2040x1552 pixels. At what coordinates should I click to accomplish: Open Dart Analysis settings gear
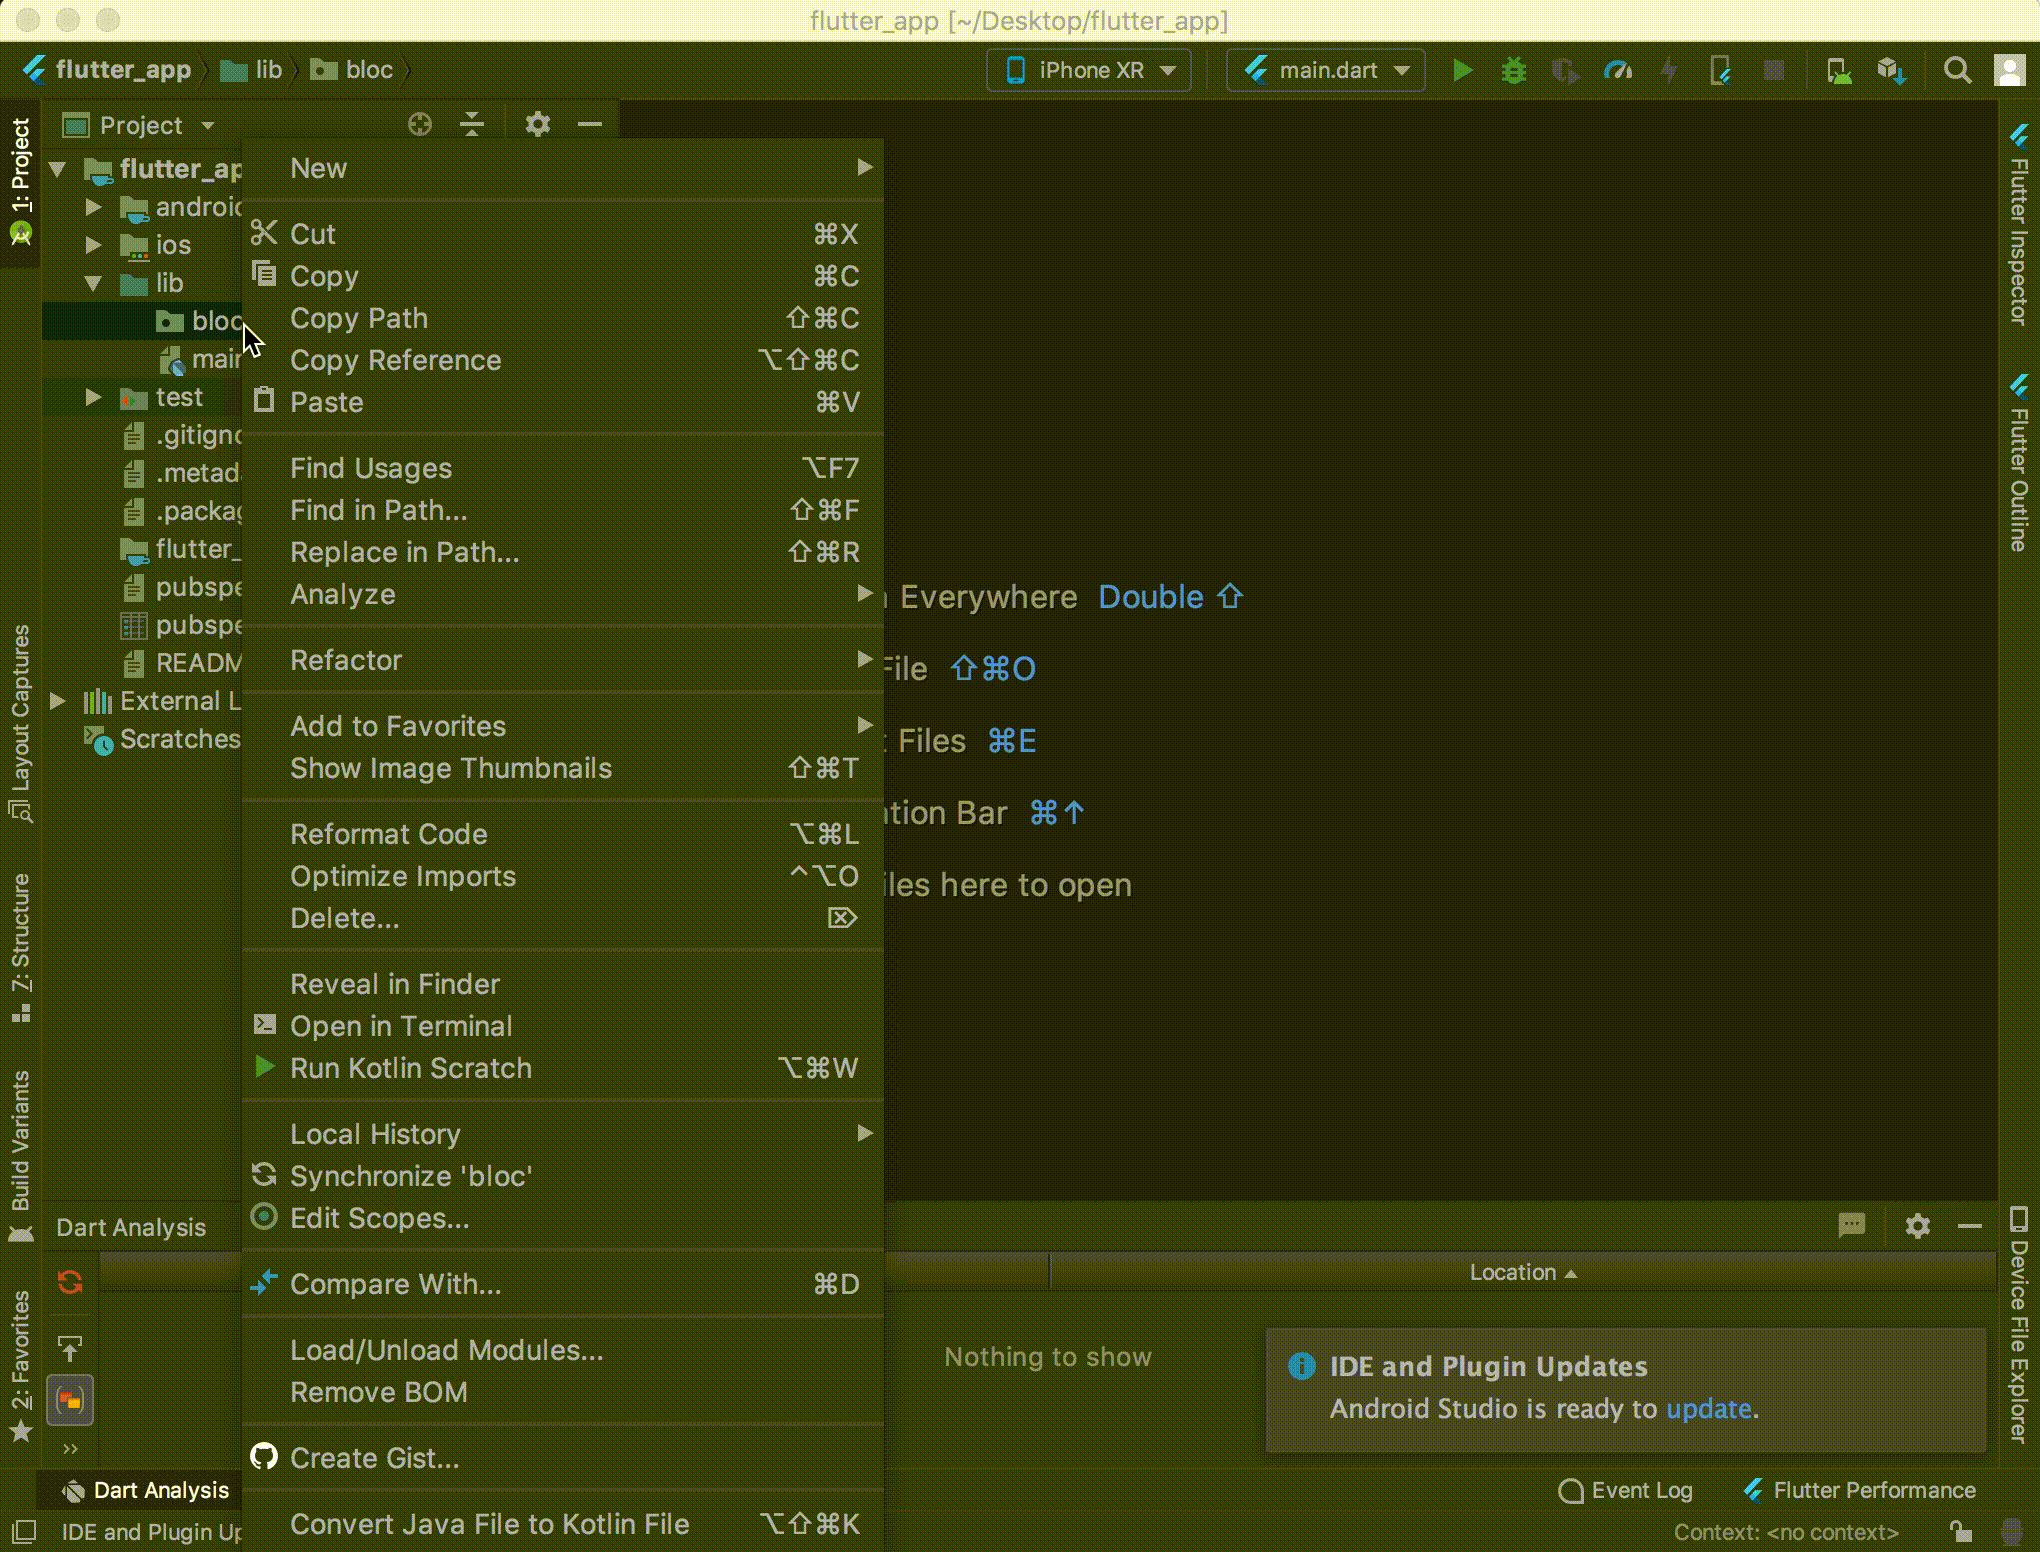coord(1917,1226)
